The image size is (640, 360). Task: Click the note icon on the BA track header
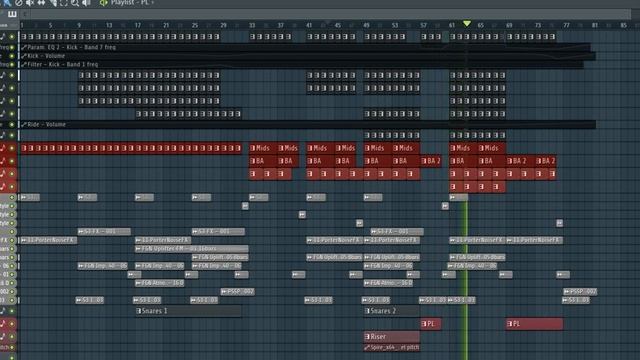tap(3, 161)
